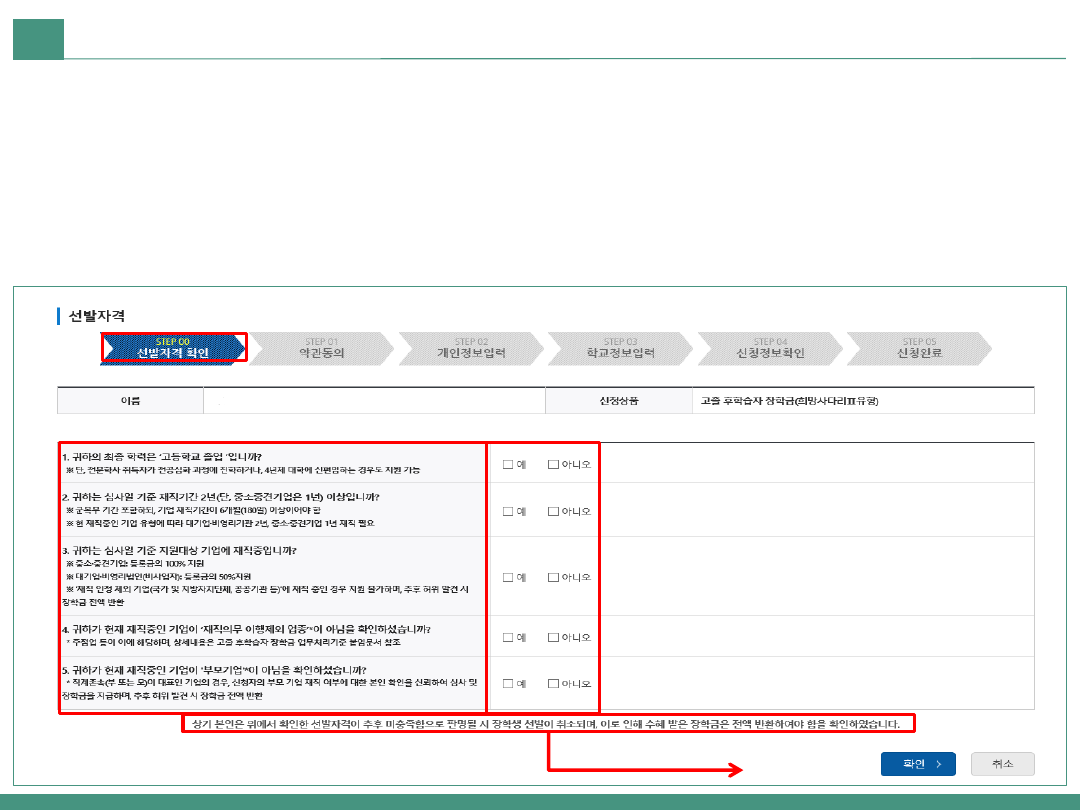Image resolution: width=1080 pixels, height=810 pixels.
Task: Check '예' for question 1 high school graduation
Action: point(508,464)
